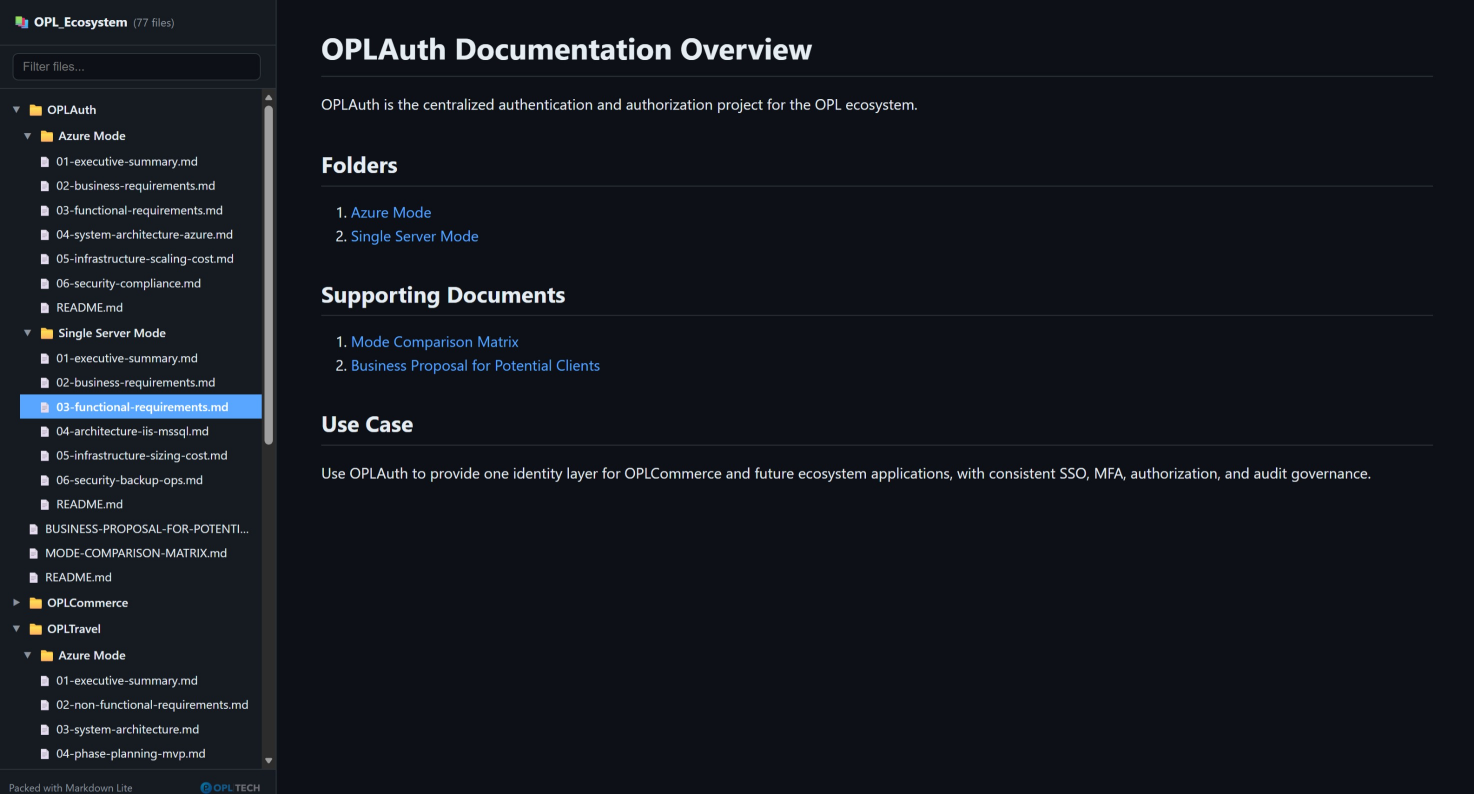
Task: Open the Single Server Mode link
Action: coord(414,236)
